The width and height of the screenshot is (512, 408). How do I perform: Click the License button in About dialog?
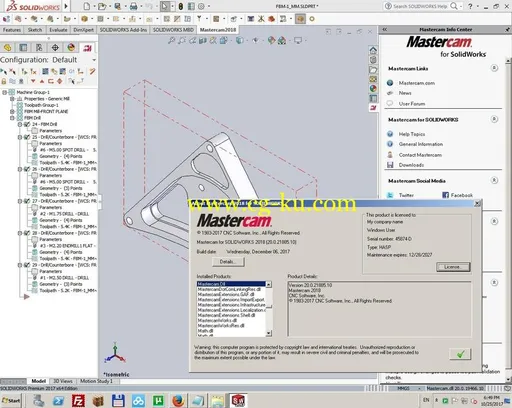click(453, 267)
